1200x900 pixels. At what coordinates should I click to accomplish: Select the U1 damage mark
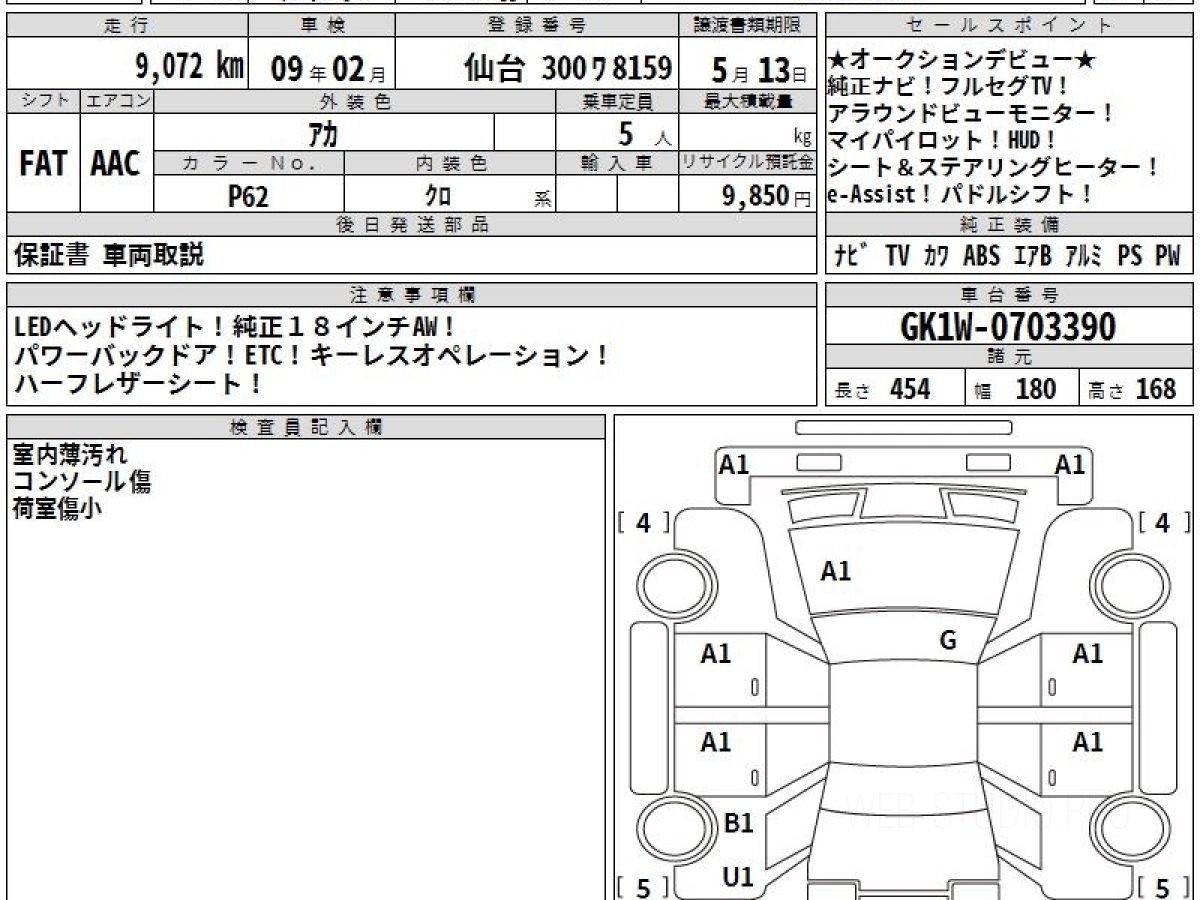tap(738, 877)
